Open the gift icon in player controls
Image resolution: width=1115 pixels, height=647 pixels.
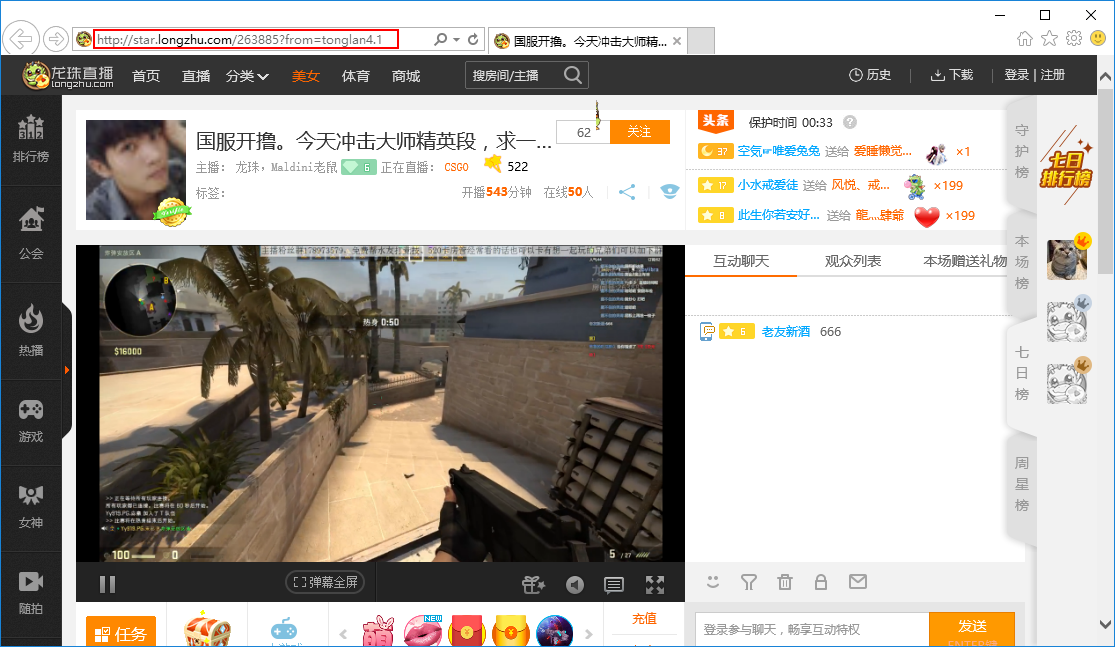533,584
